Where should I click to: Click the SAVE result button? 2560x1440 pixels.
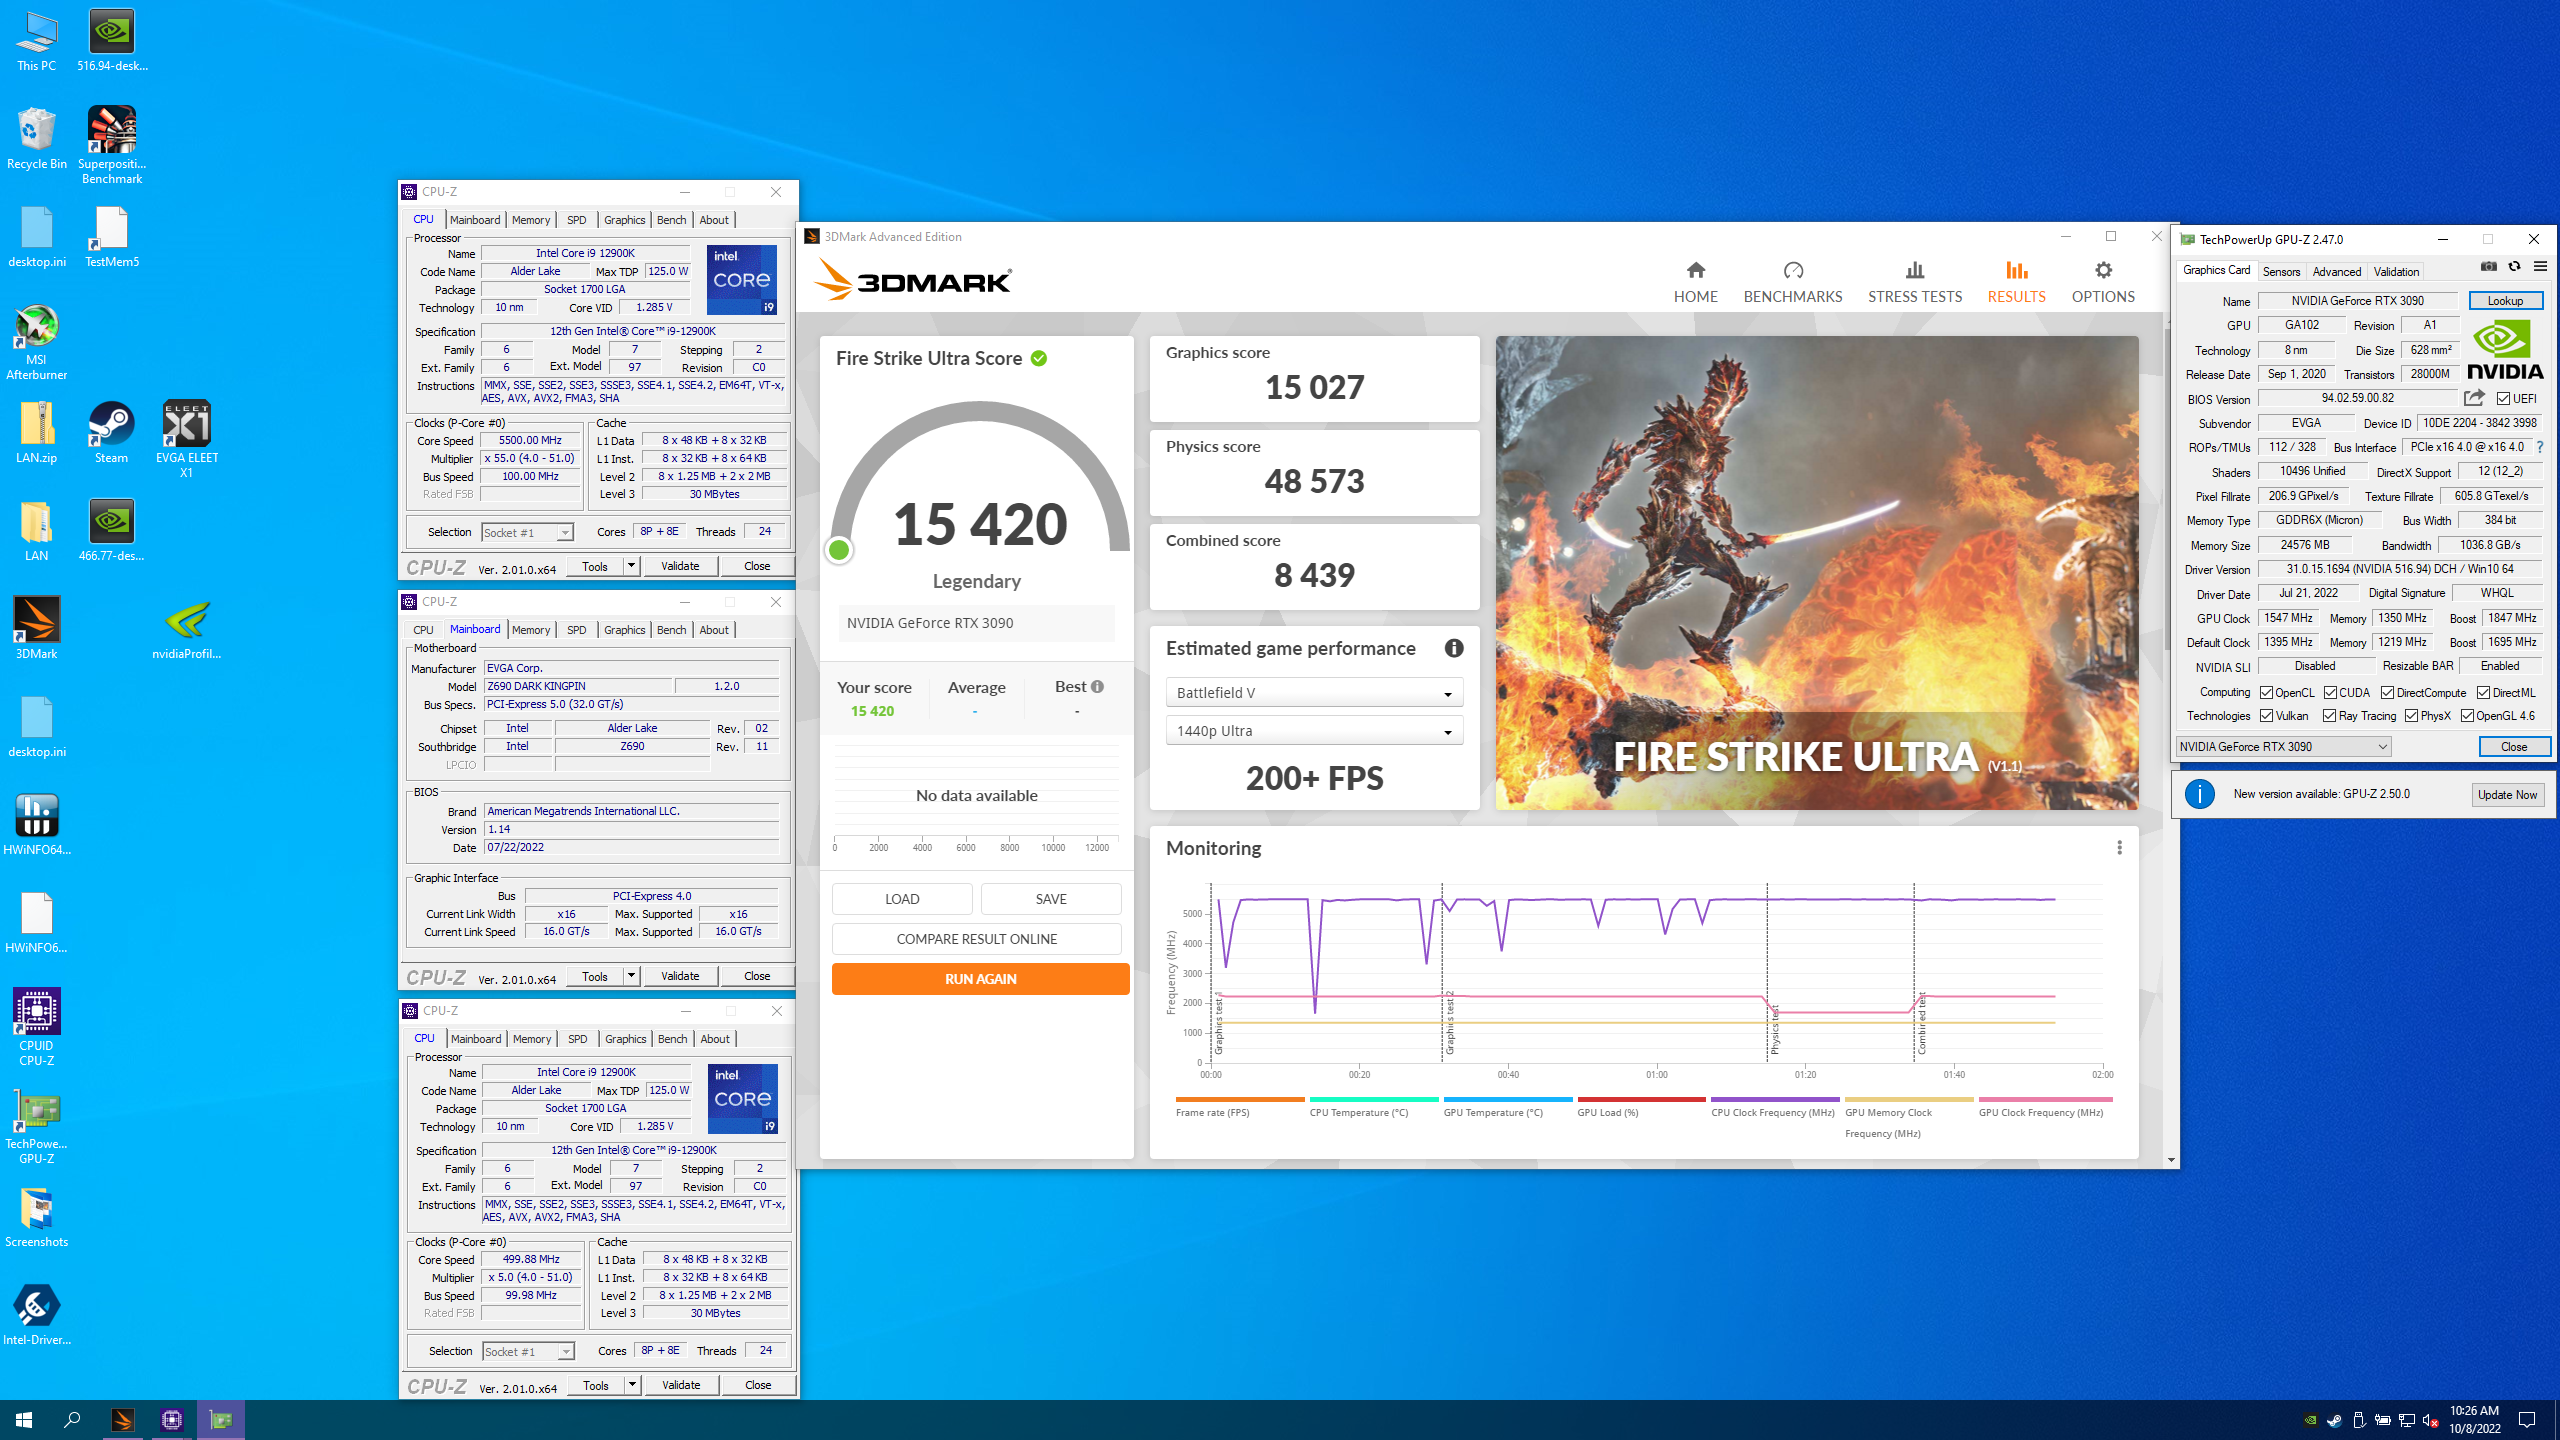[x=1050, y=899]
